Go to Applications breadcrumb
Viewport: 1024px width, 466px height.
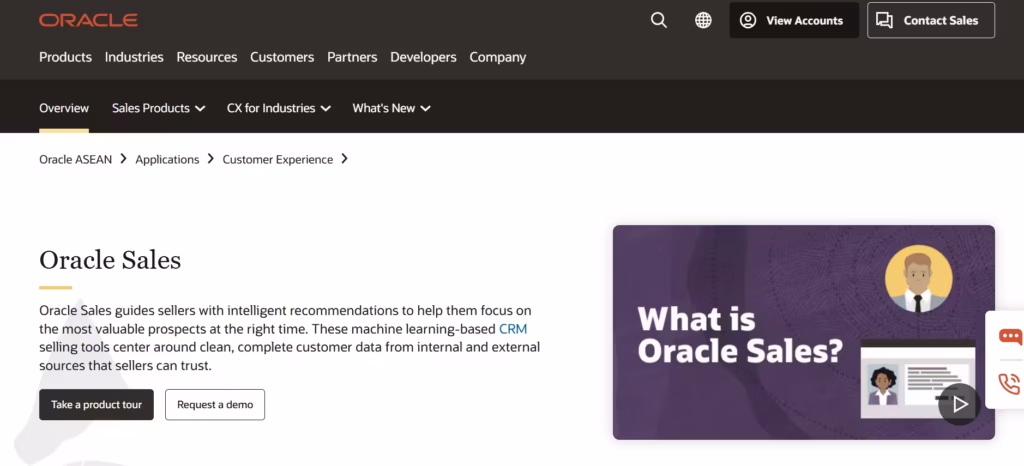[x=167, y=160]
